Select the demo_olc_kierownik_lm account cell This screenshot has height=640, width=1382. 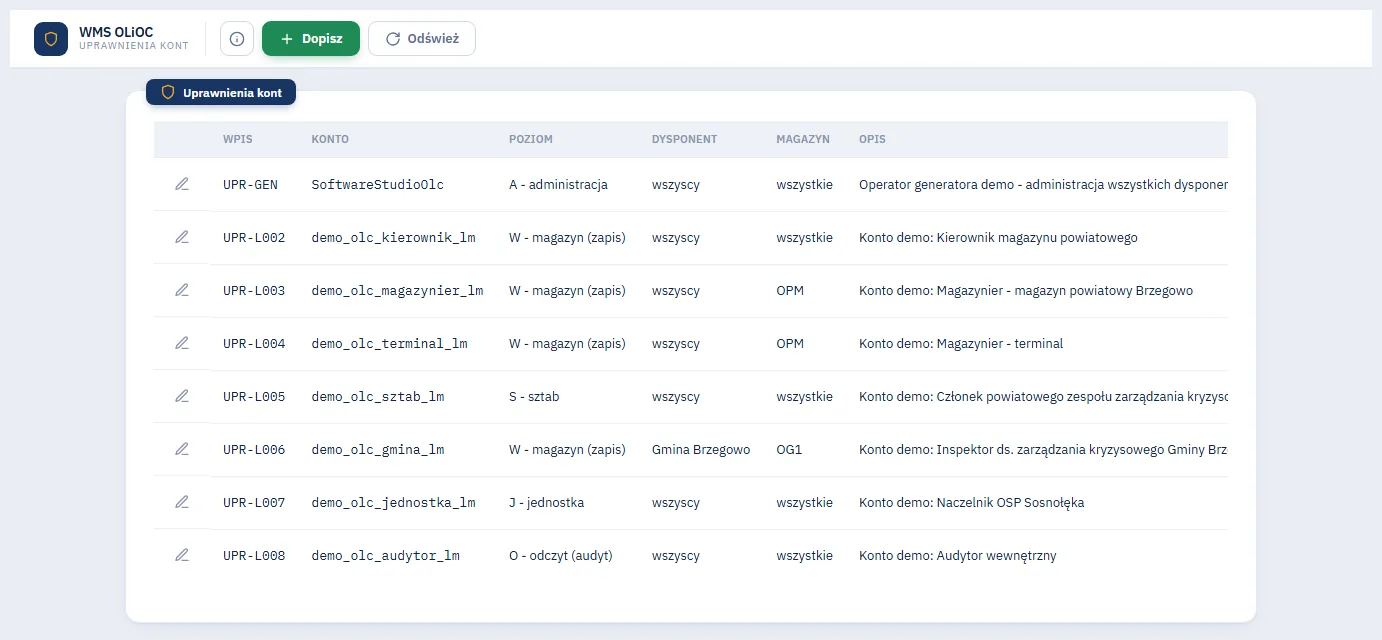(394, 238)
